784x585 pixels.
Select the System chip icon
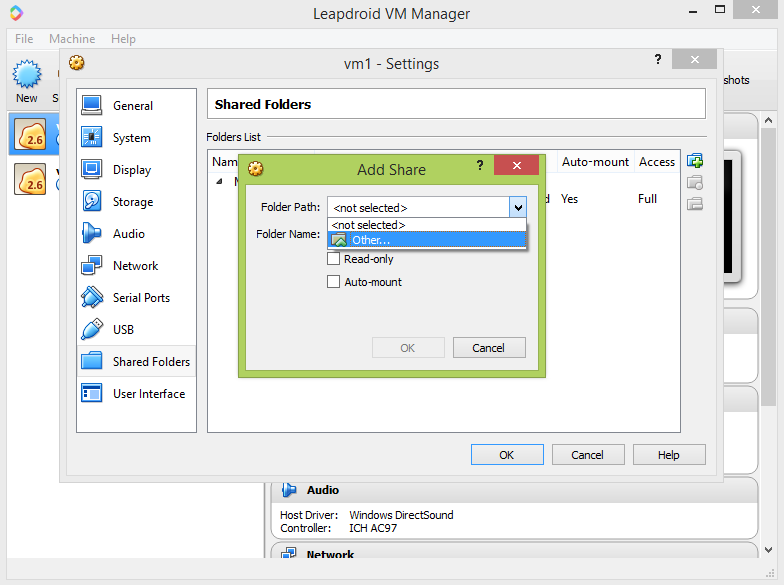click(92, 137)
